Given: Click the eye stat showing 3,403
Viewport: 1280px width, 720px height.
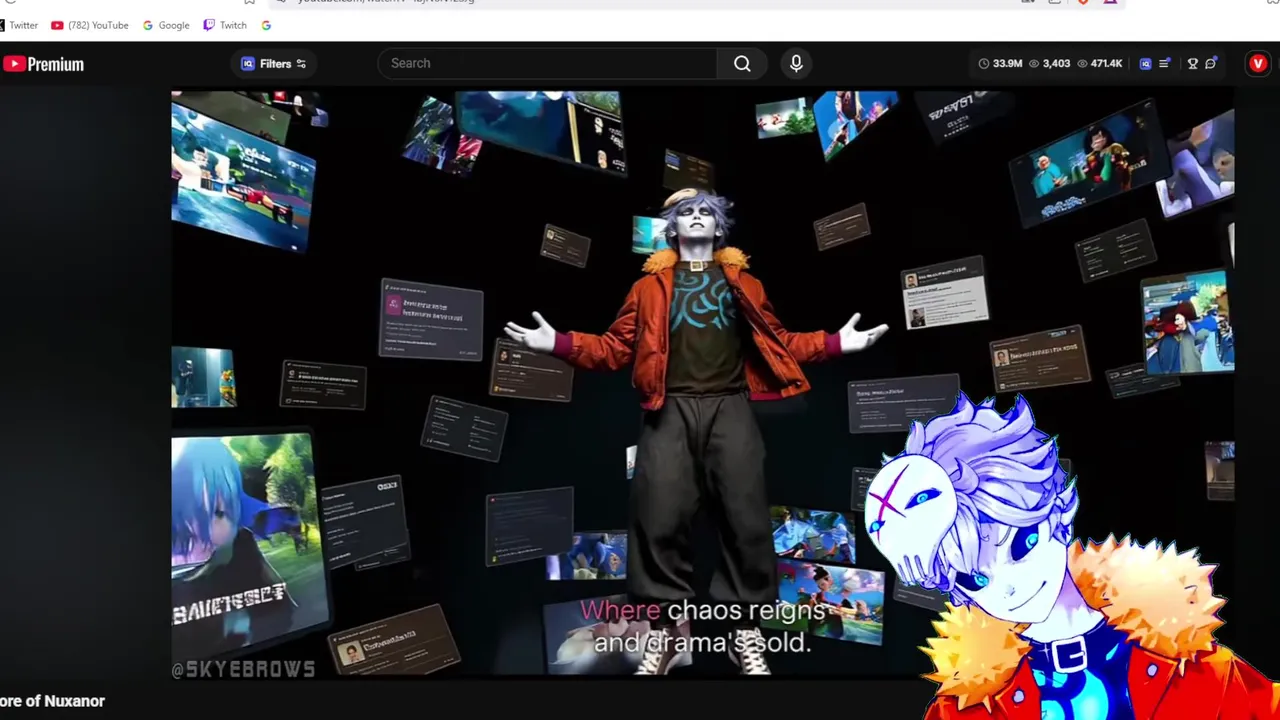Looking at the screenshot, I should click(1049, 63).
